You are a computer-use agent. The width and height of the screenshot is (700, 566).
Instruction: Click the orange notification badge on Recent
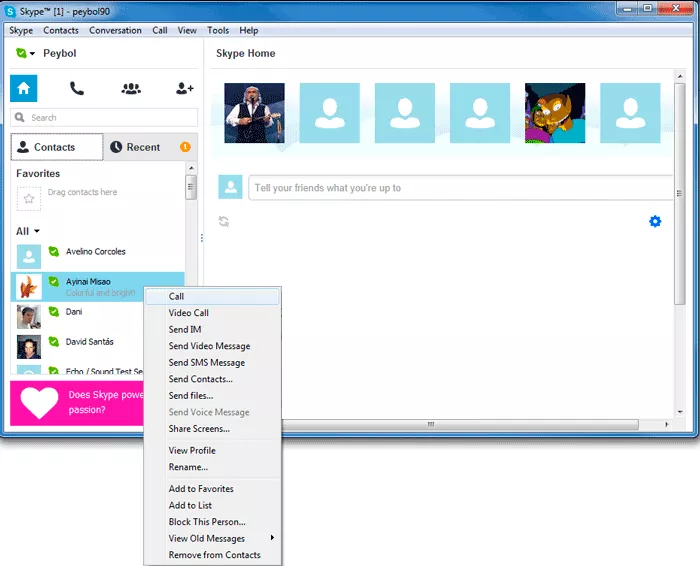(185, 147)
